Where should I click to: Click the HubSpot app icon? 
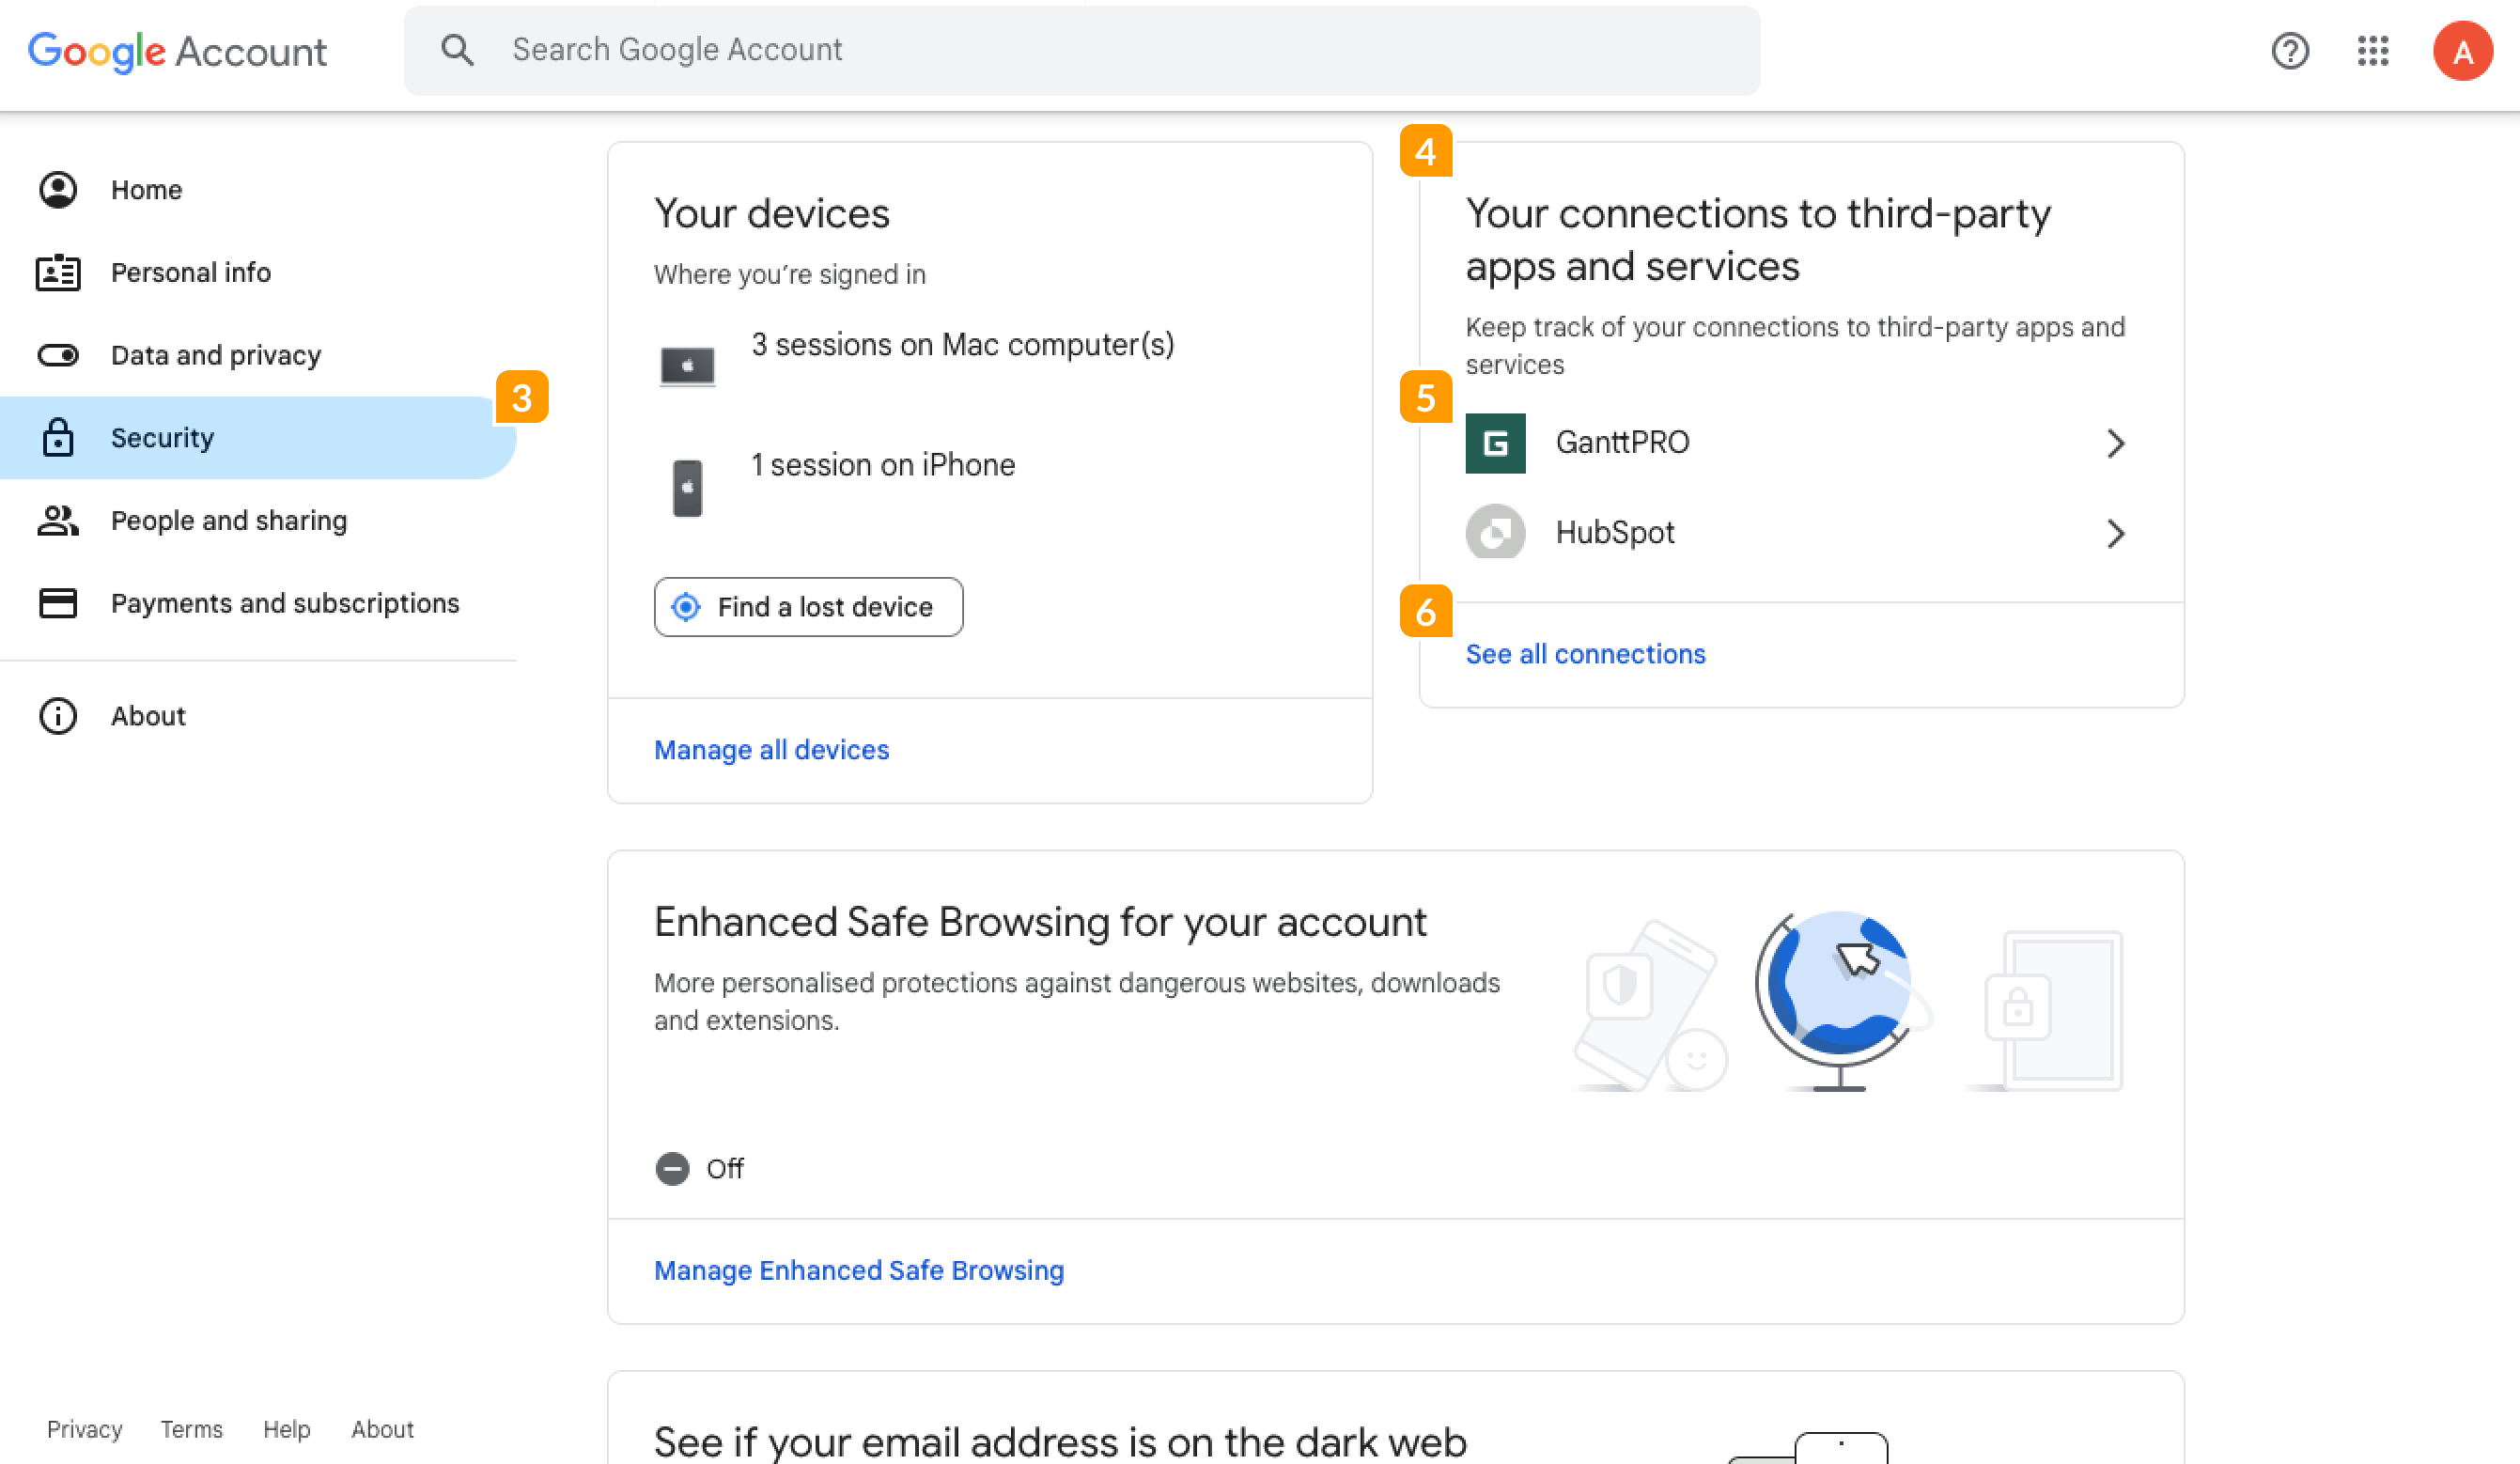click(1494, 534)
